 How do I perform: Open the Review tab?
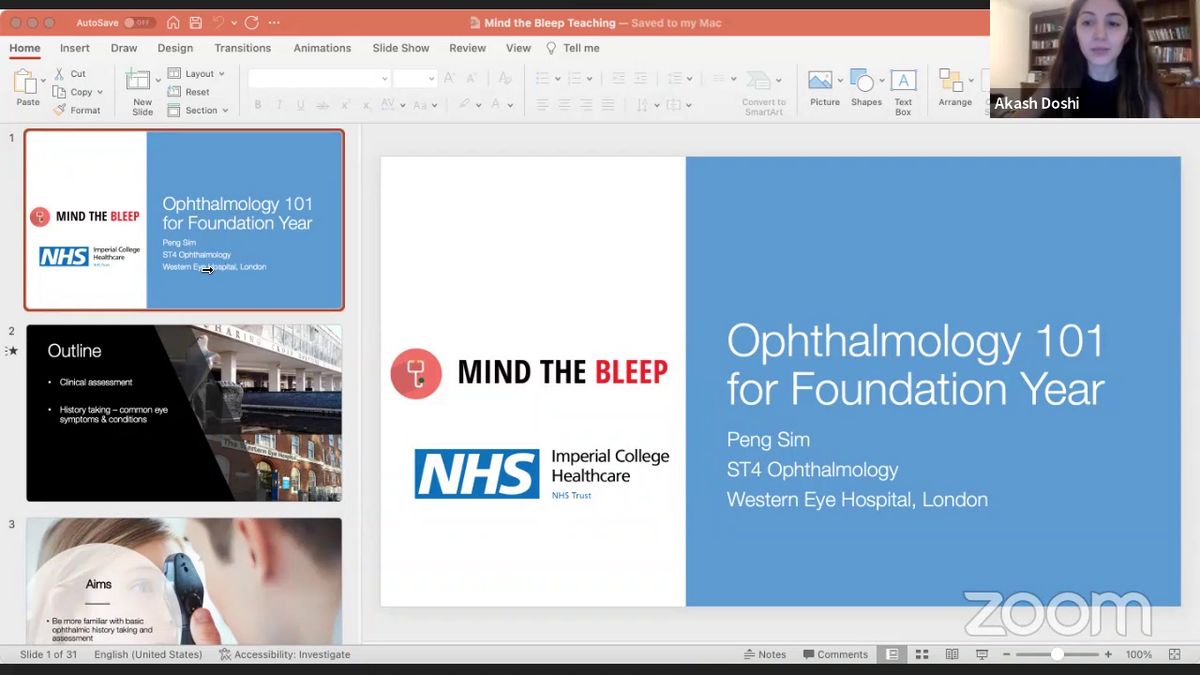(x=467, y=48)
